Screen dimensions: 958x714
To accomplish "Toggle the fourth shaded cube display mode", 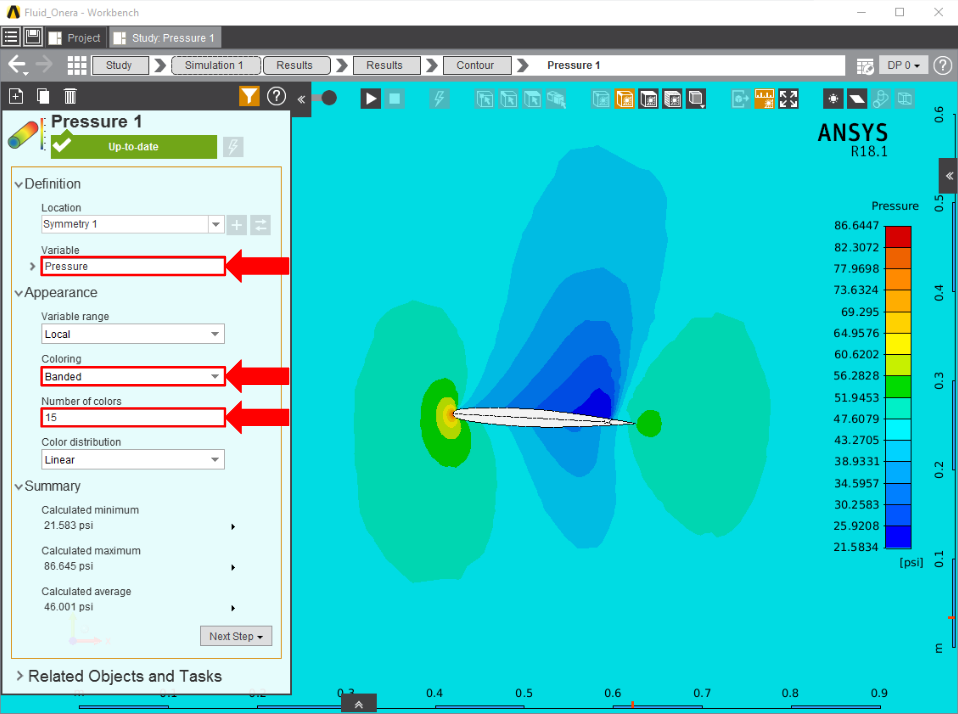I will tap(672, 98).
